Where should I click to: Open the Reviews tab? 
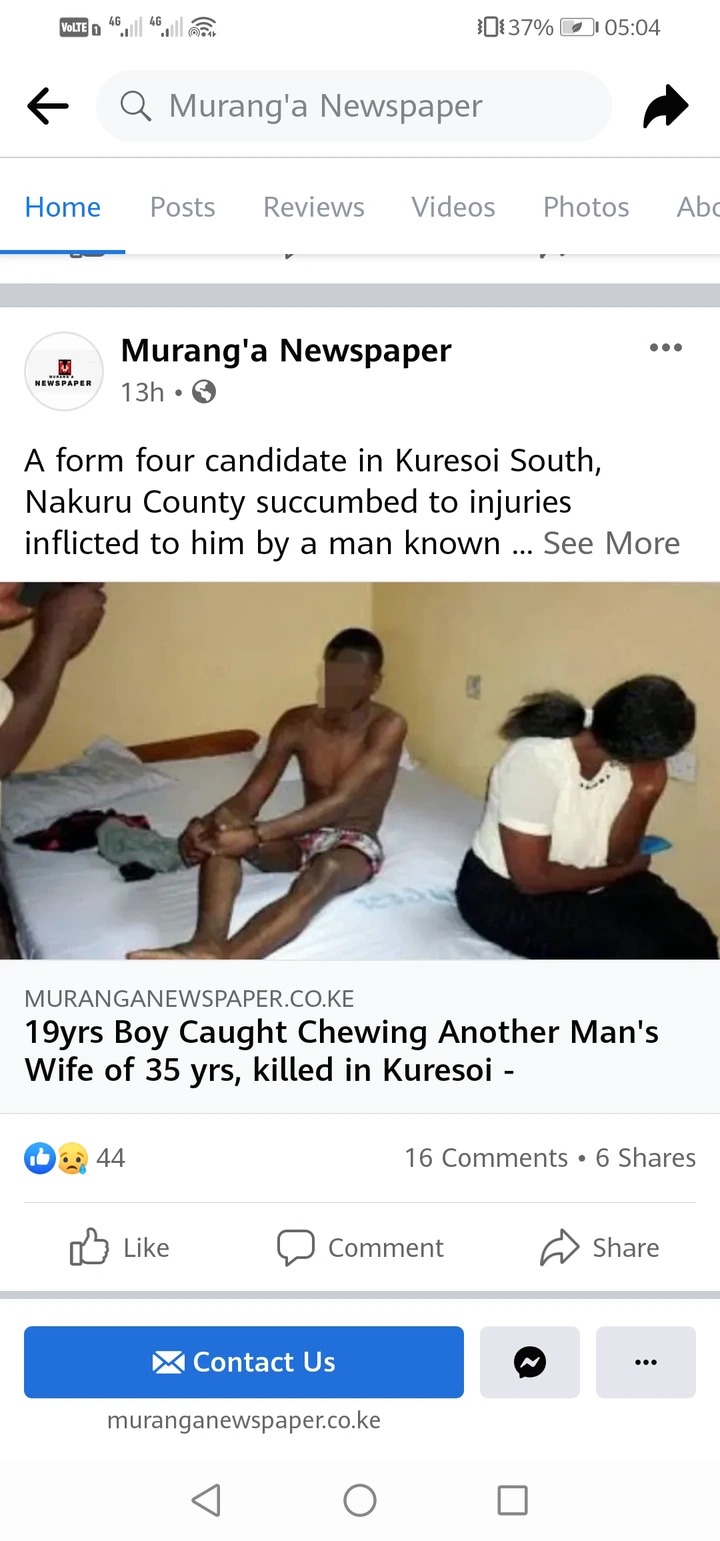[x=314, y=207]
